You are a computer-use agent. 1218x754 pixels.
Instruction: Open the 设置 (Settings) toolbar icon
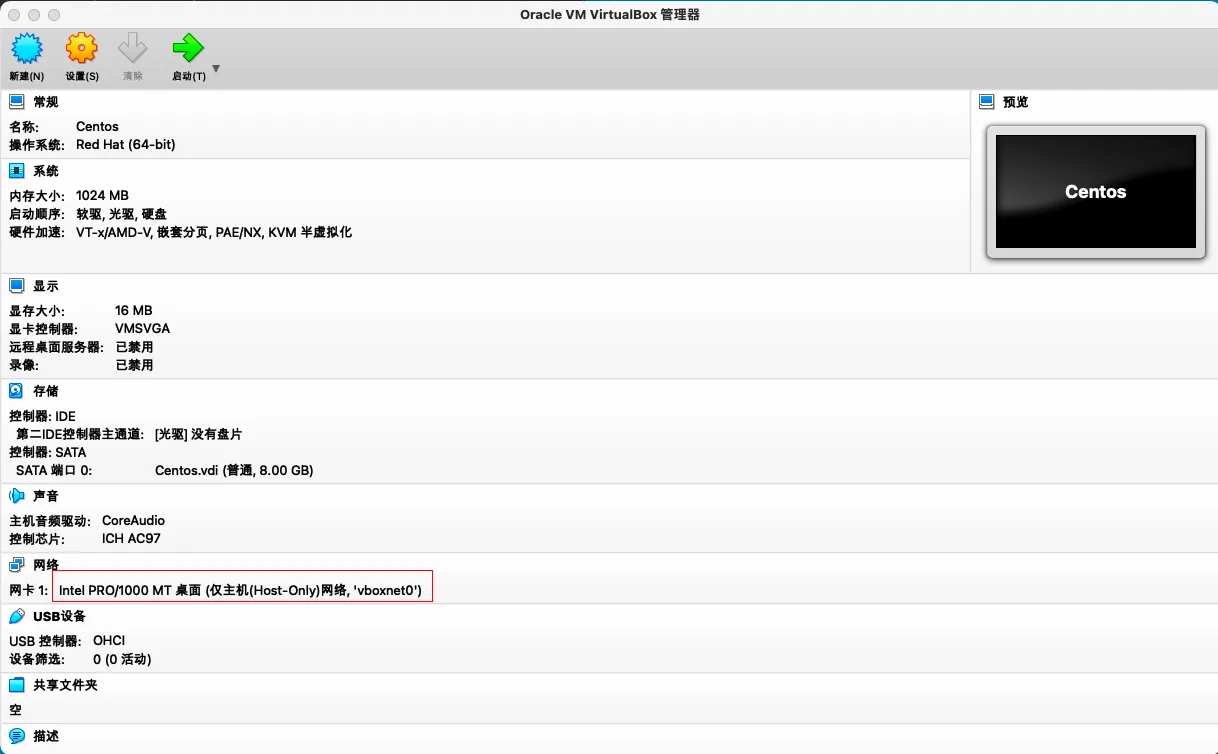[x=81, y=46]
